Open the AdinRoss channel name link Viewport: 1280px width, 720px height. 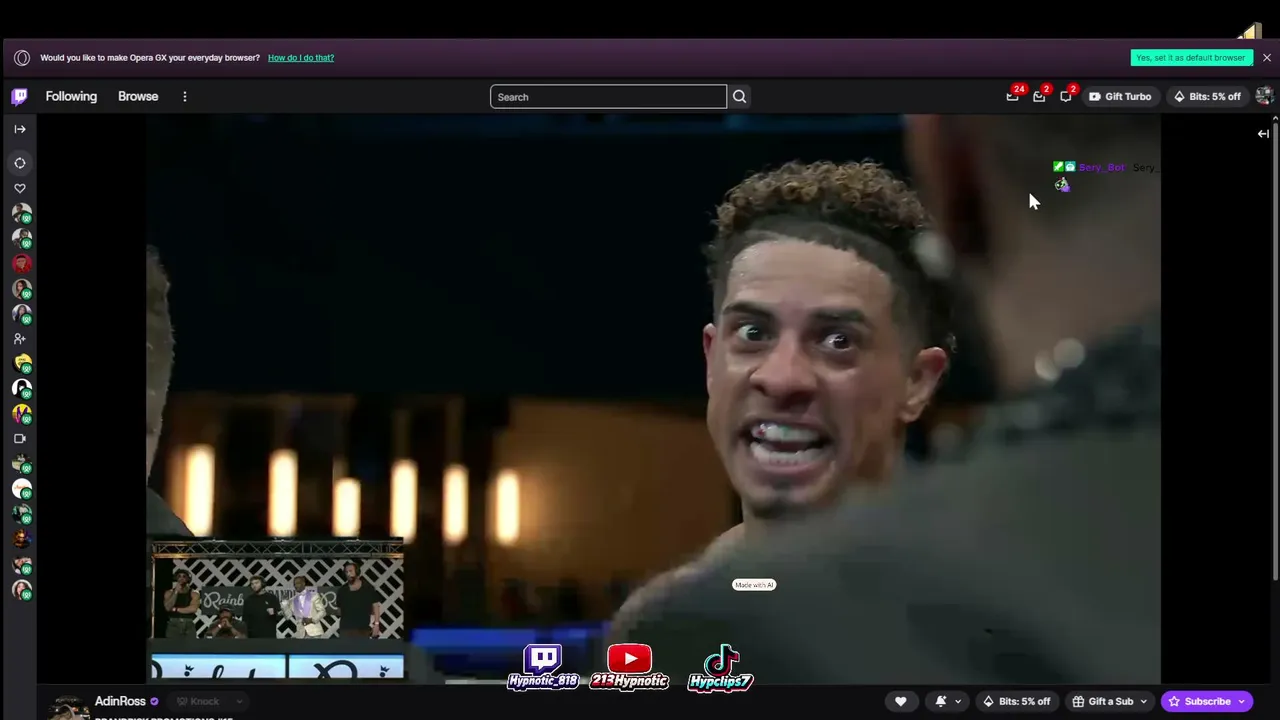tap(120, 701)
